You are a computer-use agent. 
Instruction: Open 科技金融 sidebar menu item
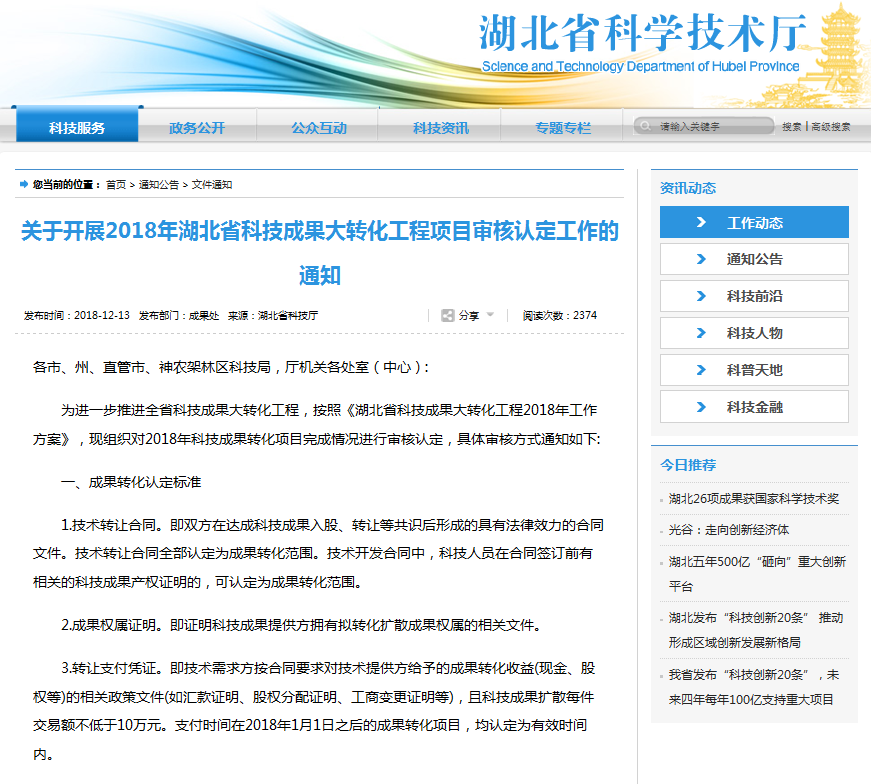coord(754,407)
